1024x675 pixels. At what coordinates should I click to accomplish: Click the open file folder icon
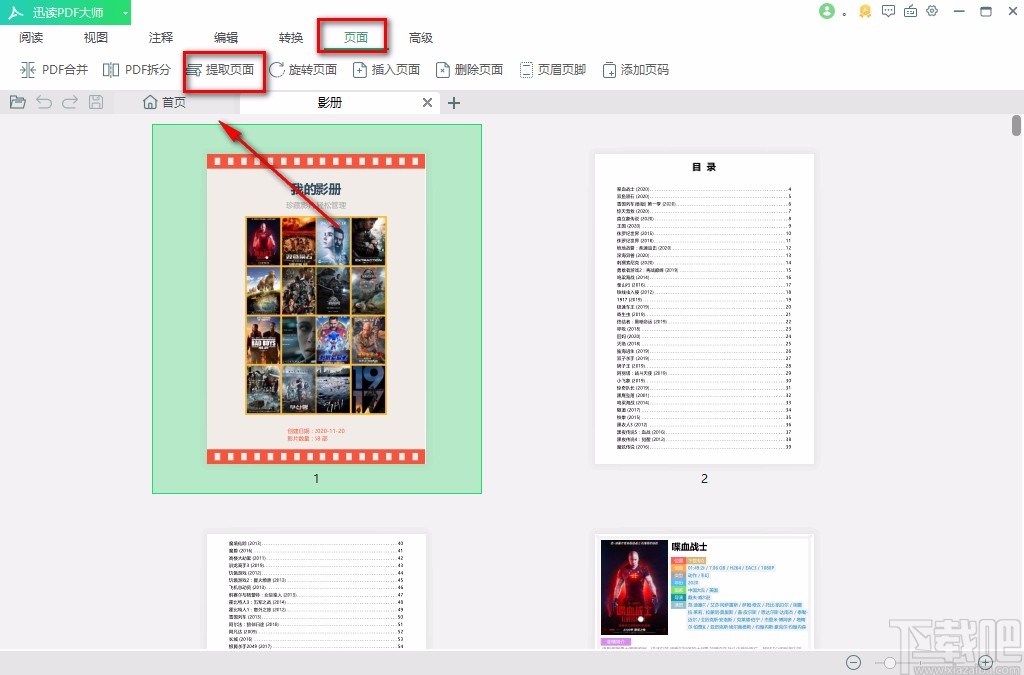(18, 102)
